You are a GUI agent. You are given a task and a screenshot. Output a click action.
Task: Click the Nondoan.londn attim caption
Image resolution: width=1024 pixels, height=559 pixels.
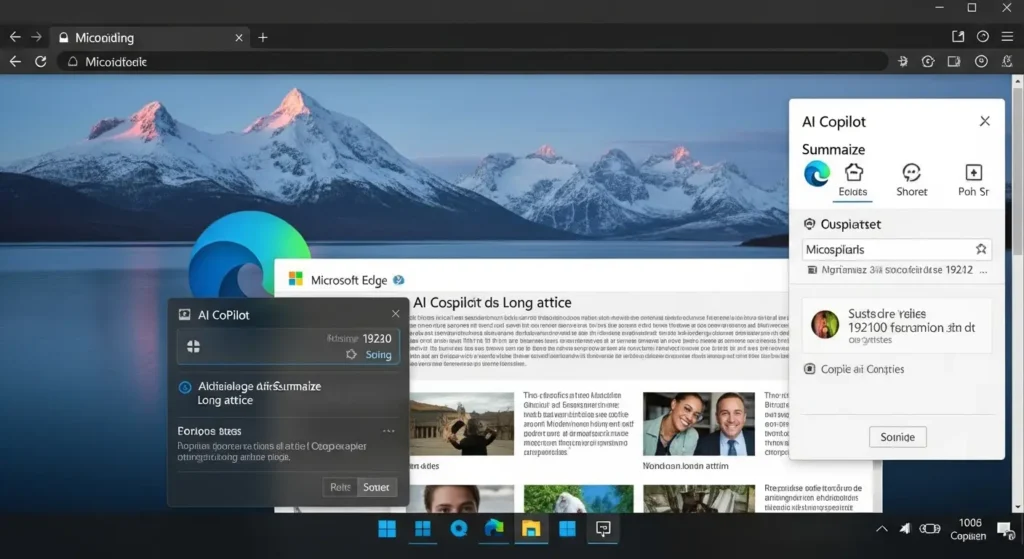pos(685,466)
